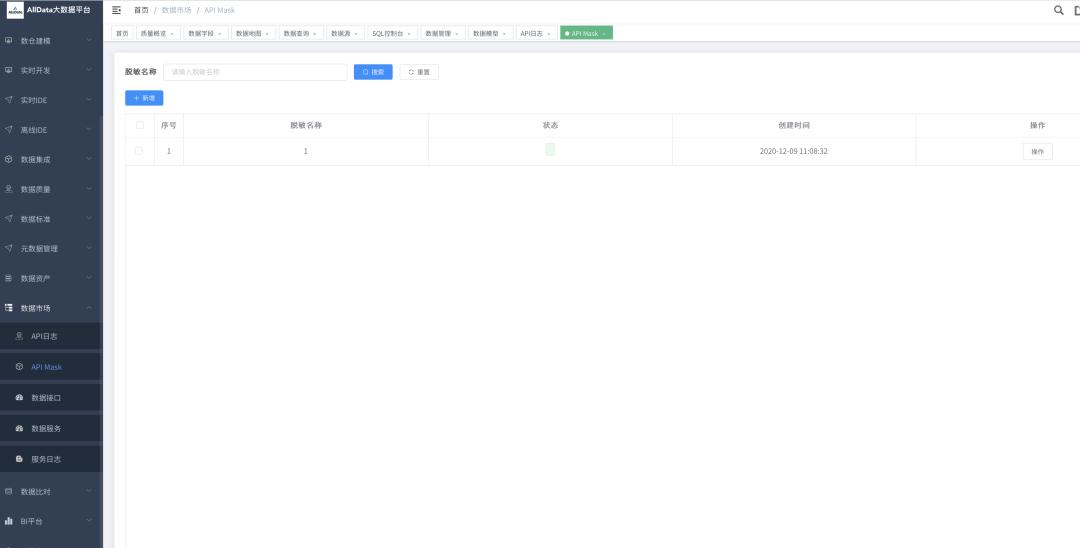Click the 数仓建模 sidebar icon

pyautogui.click(x=8, y=40)
